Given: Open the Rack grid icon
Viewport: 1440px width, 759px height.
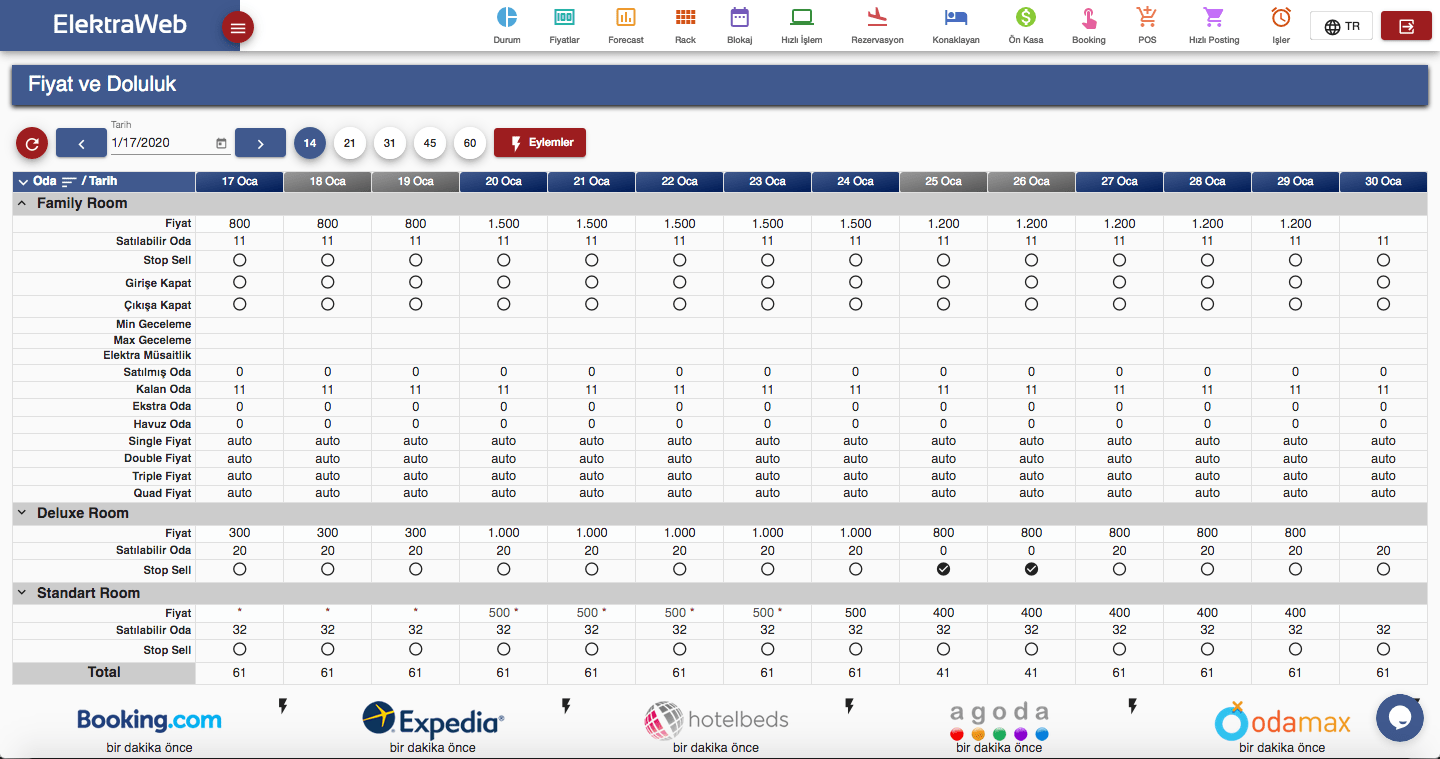Looking at the screenshot, I should point(685,17).
